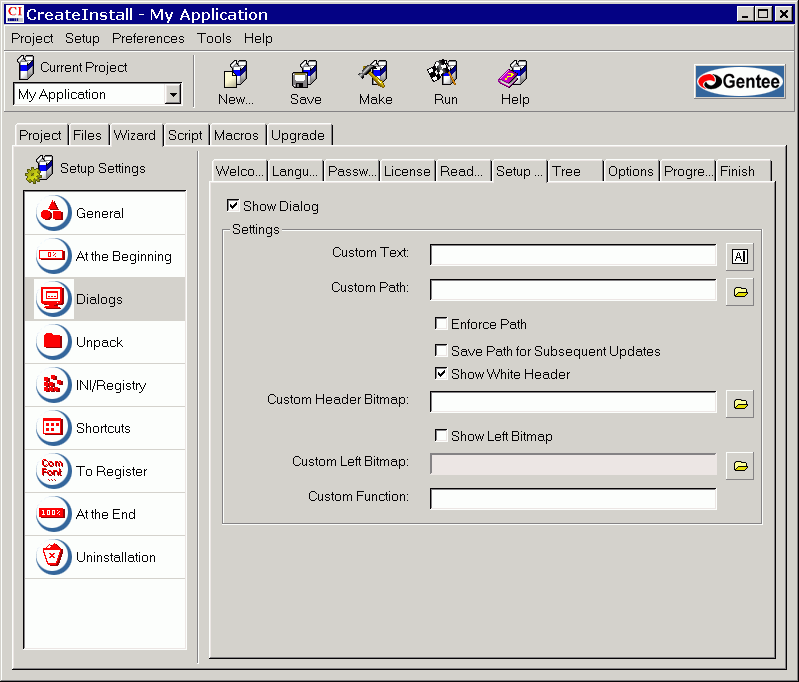Browse for Custom Header Bitmap file

click(x=739, y=403)
